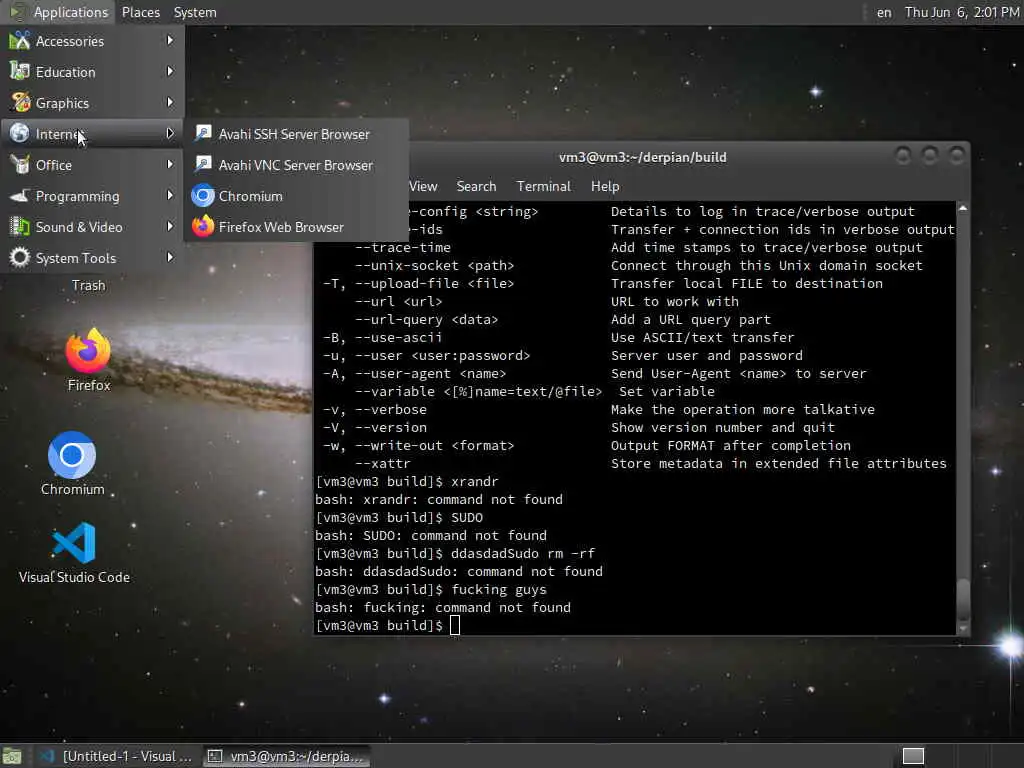Select the Trash desktop label

point(88,285)
